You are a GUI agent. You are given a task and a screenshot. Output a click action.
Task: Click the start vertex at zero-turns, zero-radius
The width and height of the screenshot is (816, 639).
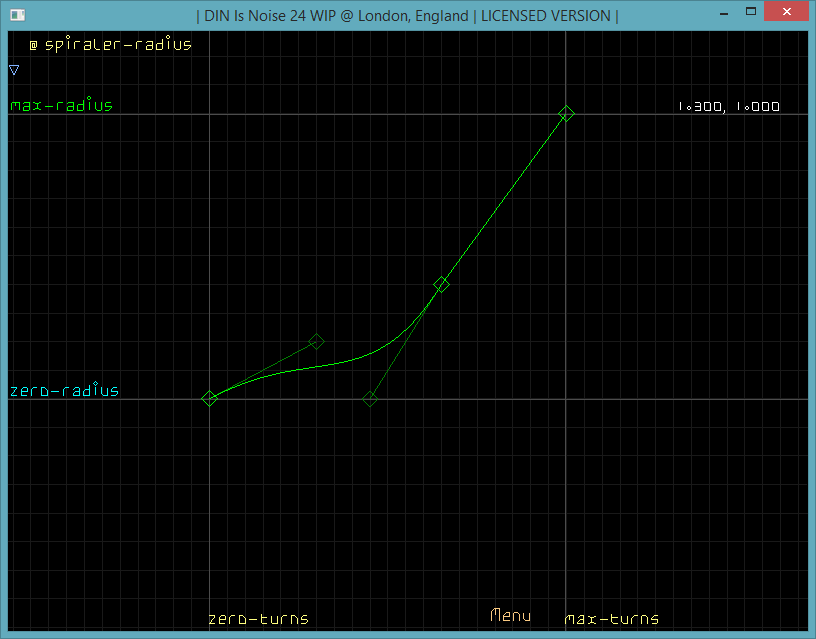click(x=210, y=399)
